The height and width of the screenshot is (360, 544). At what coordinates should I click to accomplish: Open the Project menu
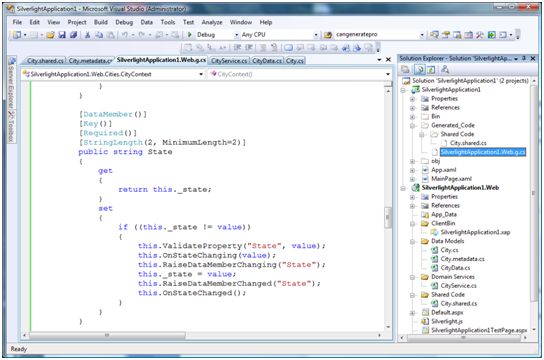[77, 22]
